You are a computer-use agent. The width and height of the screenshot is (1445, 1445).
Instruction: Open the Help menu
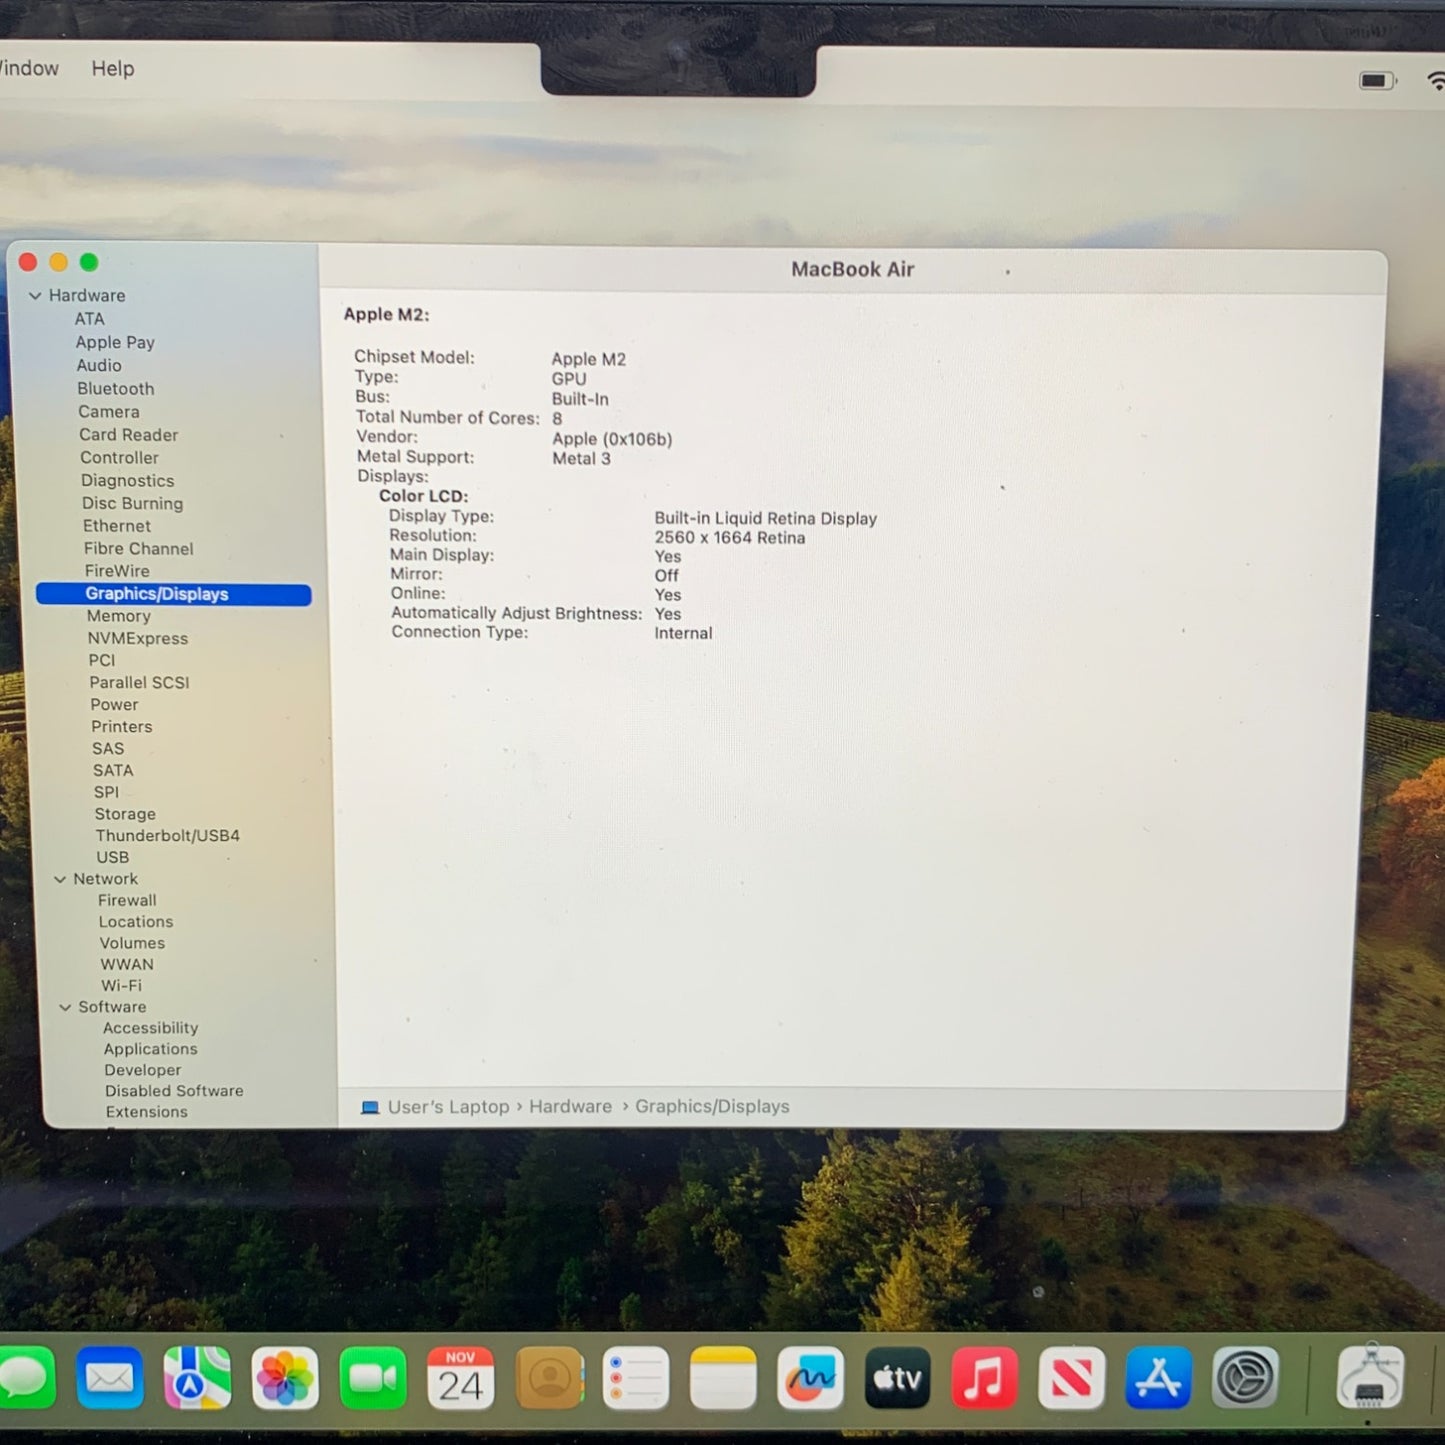pos(113,69)
